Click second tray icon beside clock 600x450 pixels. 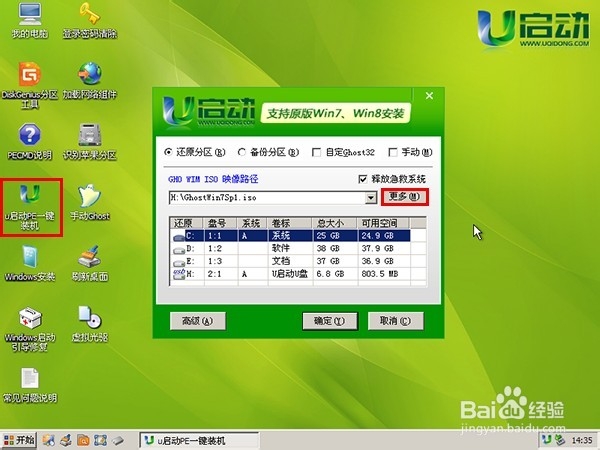point(560,440)
